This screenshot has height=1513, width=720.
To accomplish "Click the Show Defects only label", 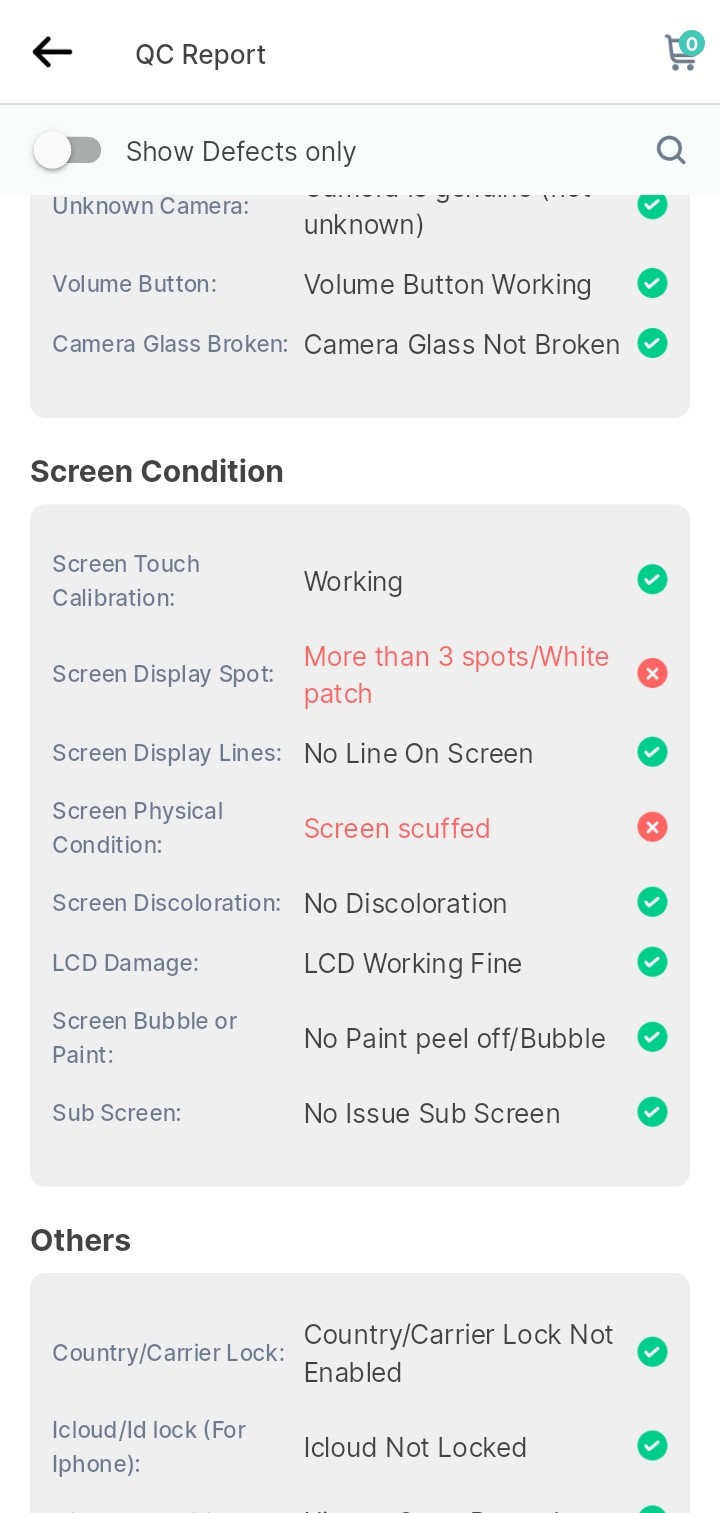I will pyautogui.click(x=241, y=151).
